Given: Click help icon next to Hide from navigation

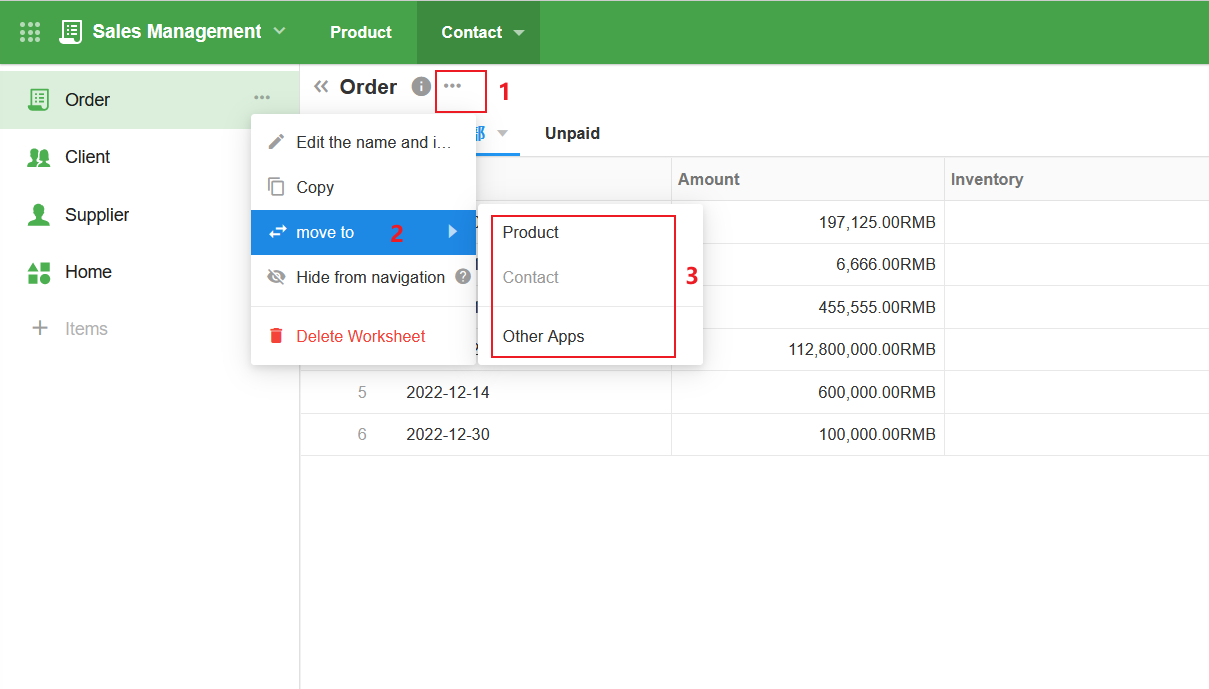Looking at the screenshot, I should [x=463, y=277].
